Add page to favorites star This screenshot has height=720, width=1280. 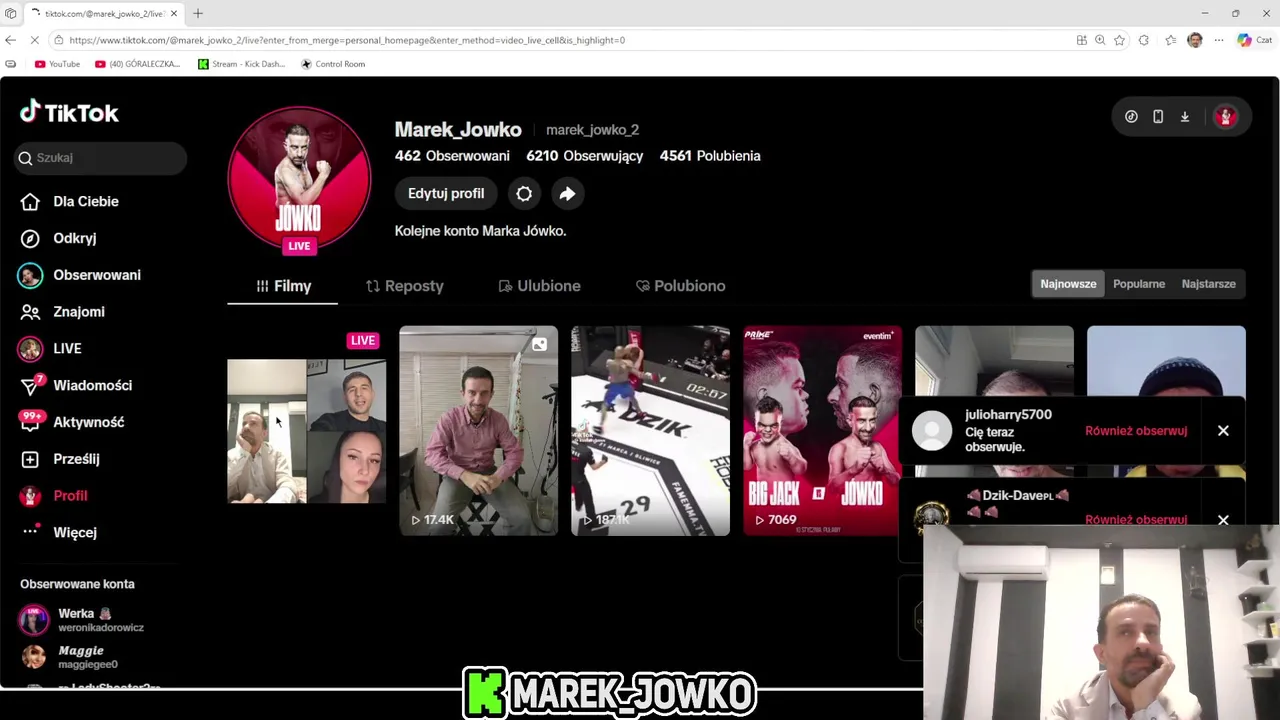click(1119, 40)
